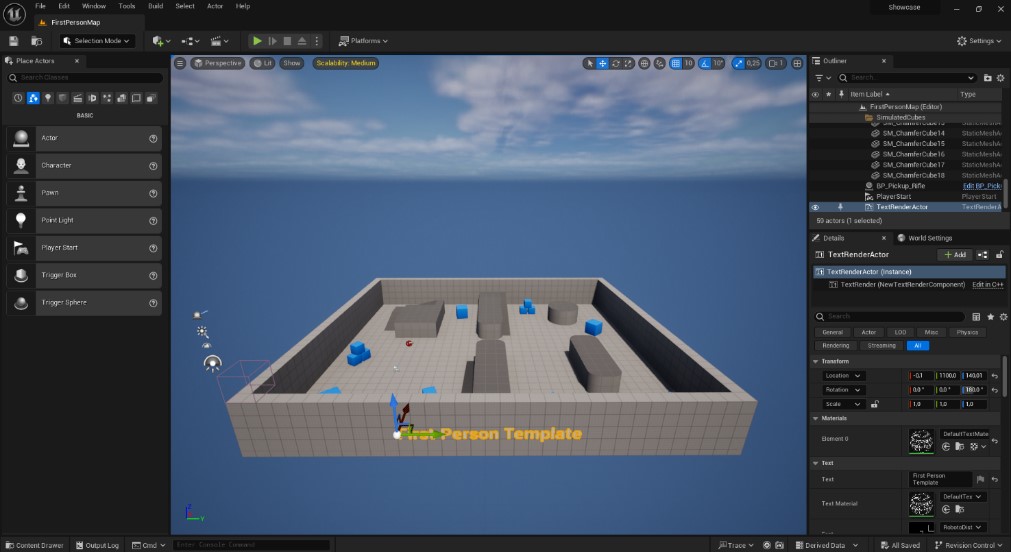
Task: Show Recently Placed actors category
Action: coord(18,98)
